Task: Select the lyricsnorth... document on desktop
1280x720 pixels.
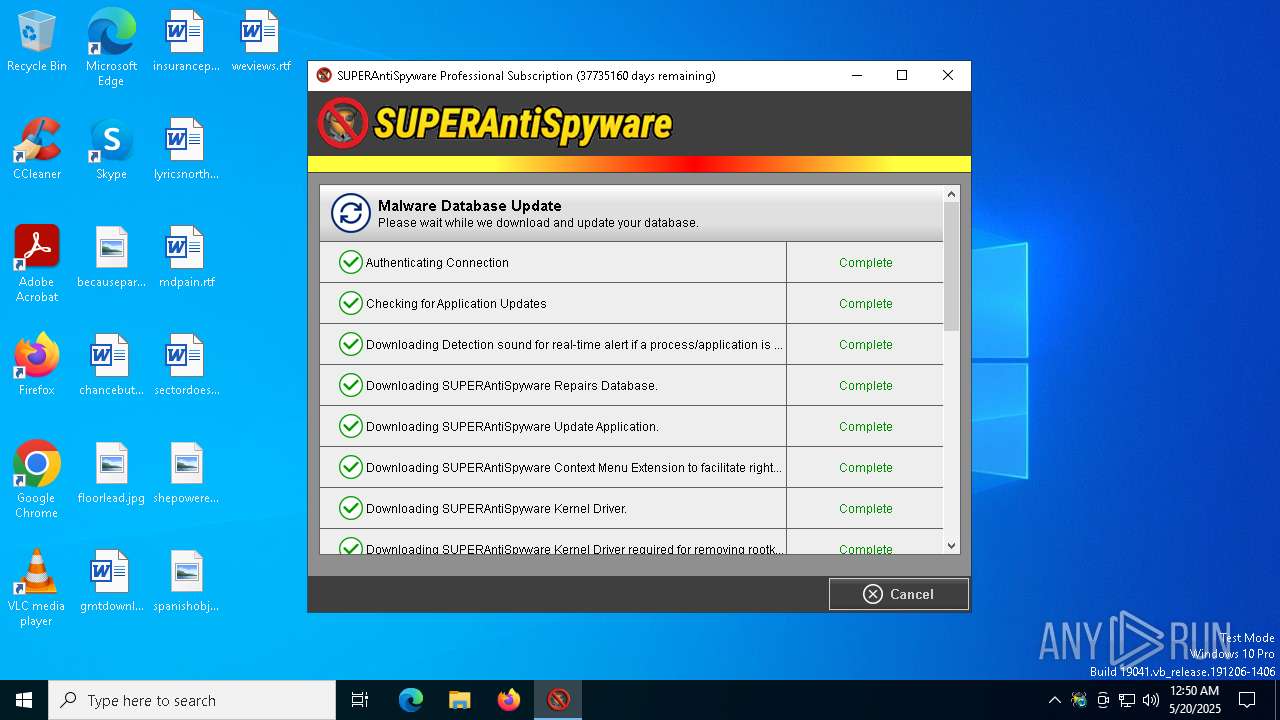Action: 186,149
